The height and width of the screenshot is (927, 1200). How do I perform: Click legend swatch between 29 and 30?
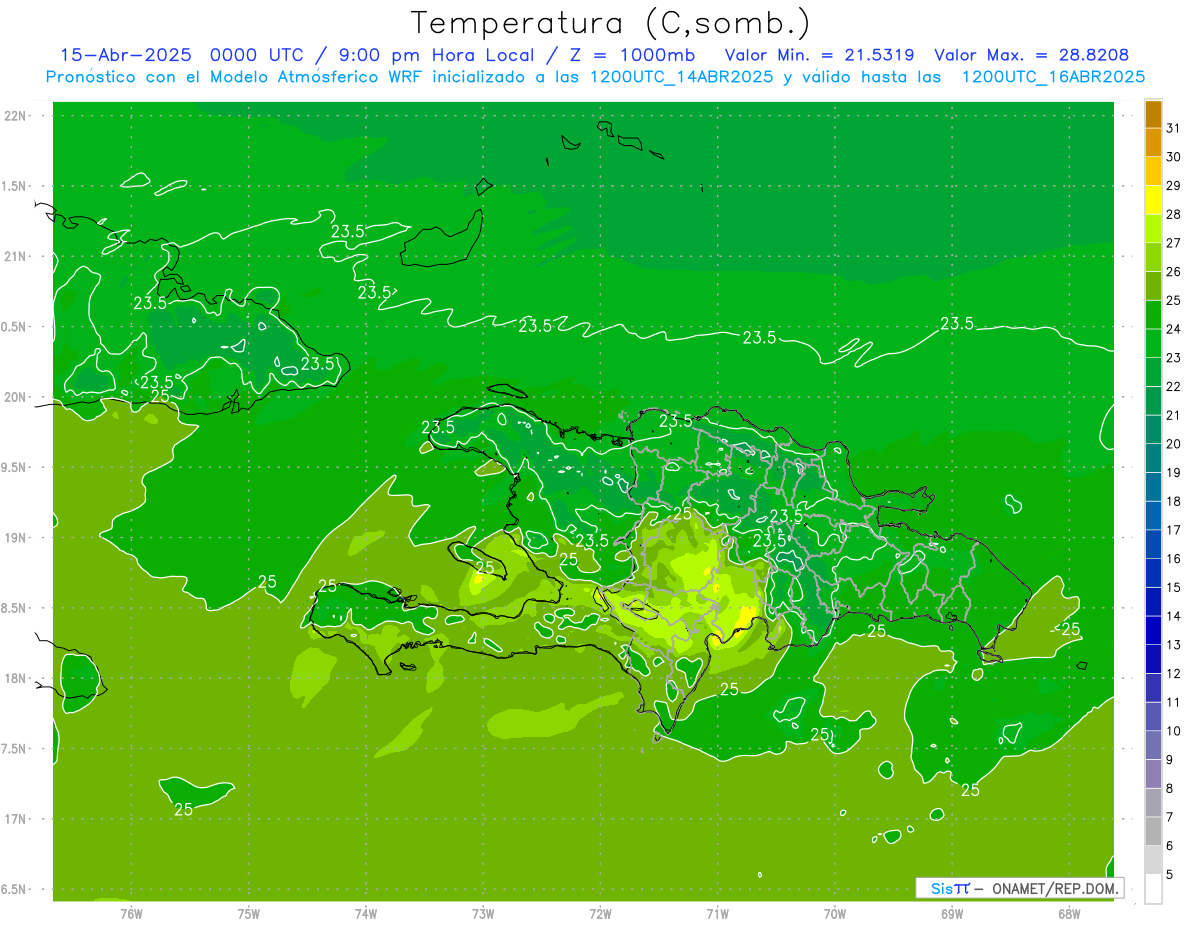pyautogui.click(x=1154, y=172)
